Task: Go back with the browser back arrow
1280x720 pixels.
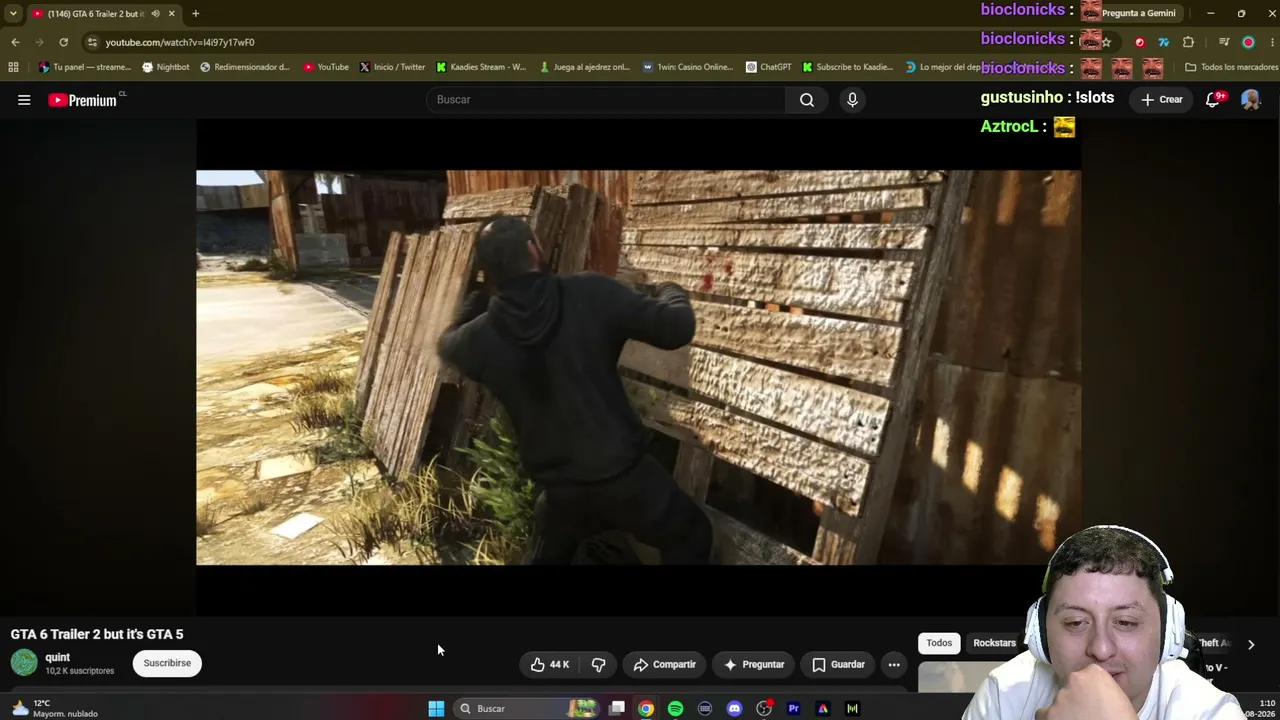Action: tap(15, 42)
